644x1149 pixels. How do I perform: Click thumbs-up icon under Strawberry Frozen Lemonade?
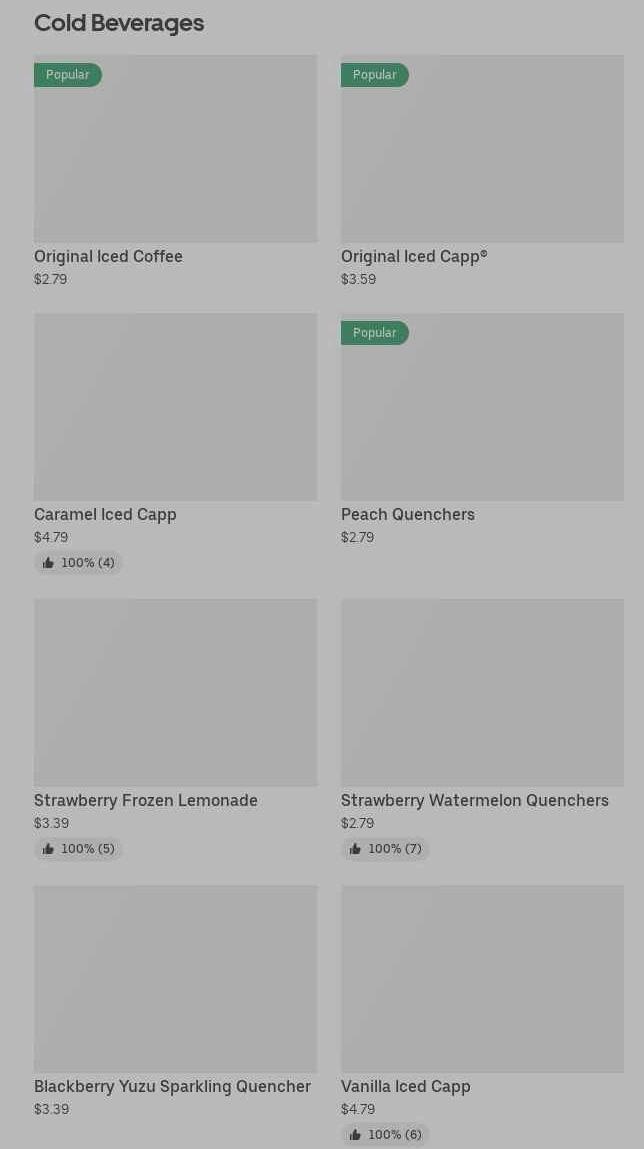click(x=48, y=849)
